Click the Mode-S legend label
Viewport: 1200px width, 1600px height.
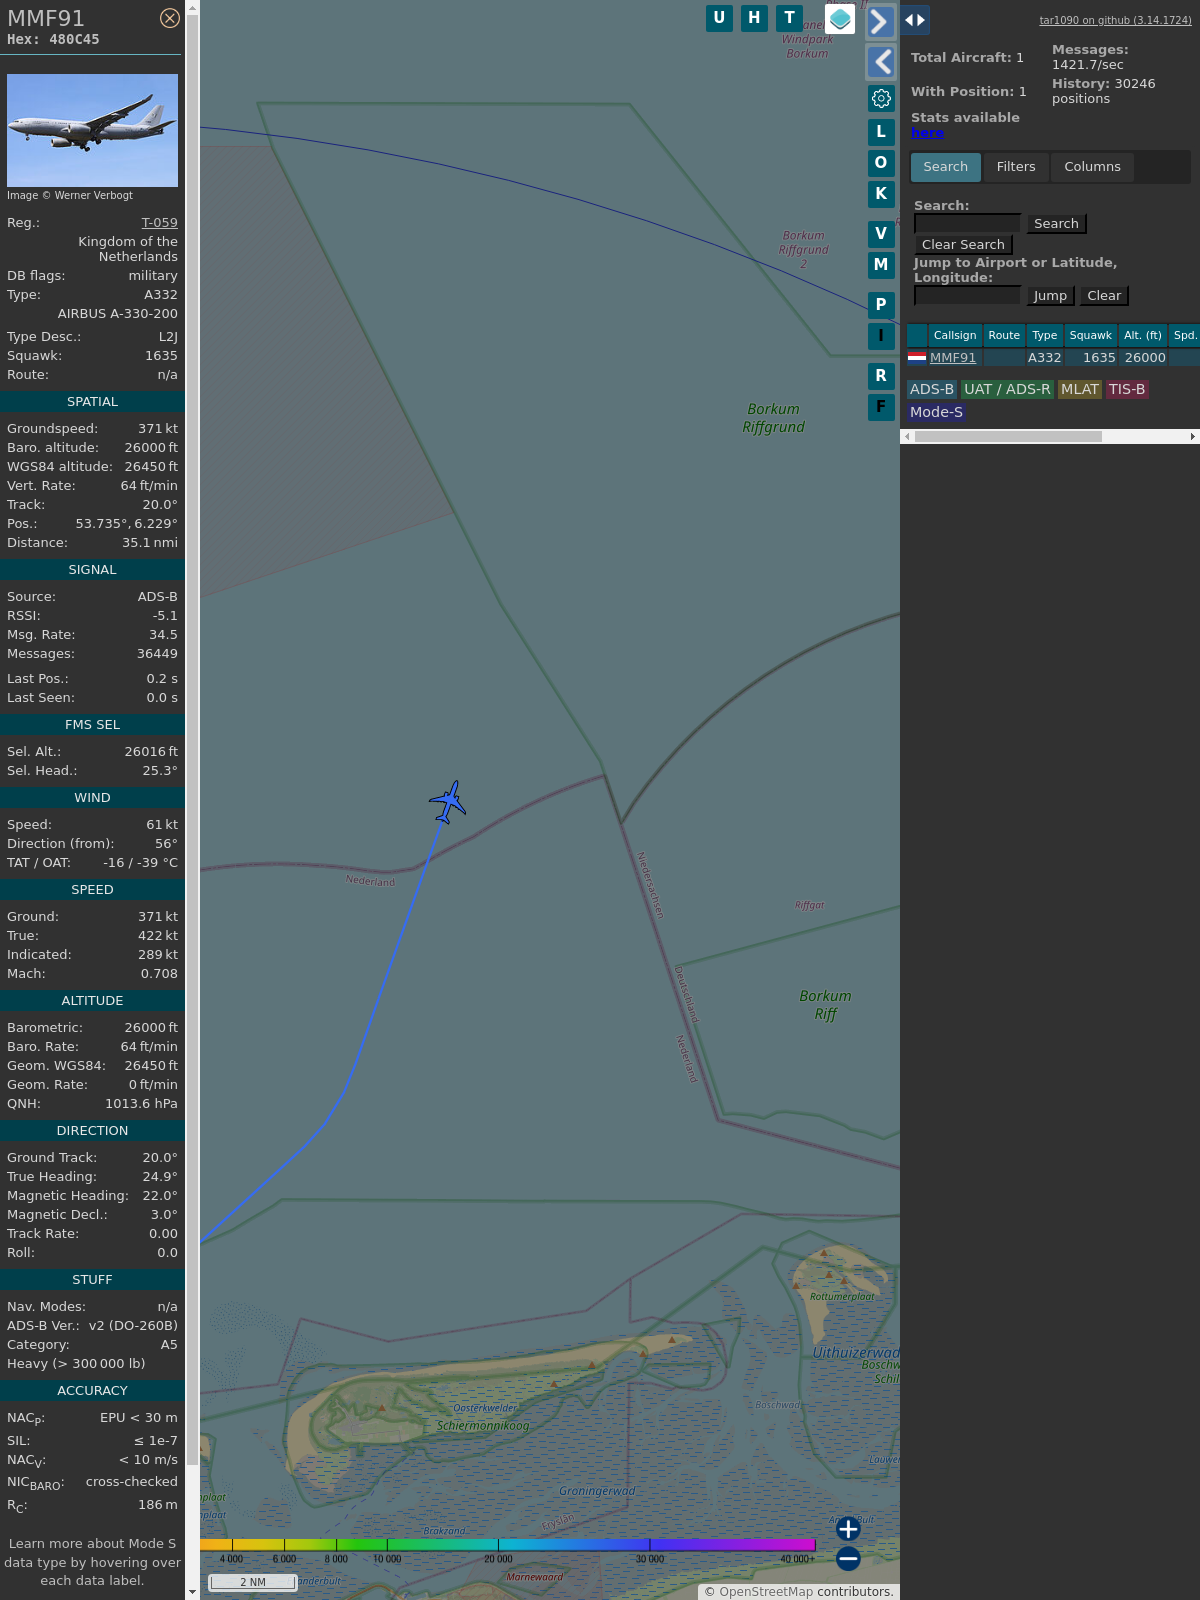[x=936, y=413]
